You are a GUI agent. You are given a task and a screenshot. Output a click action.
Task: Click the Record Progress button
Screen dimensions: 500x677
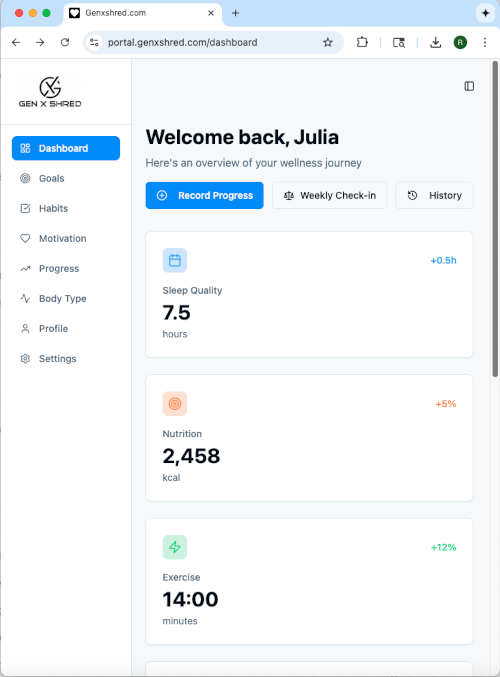[x=204, y=196]
